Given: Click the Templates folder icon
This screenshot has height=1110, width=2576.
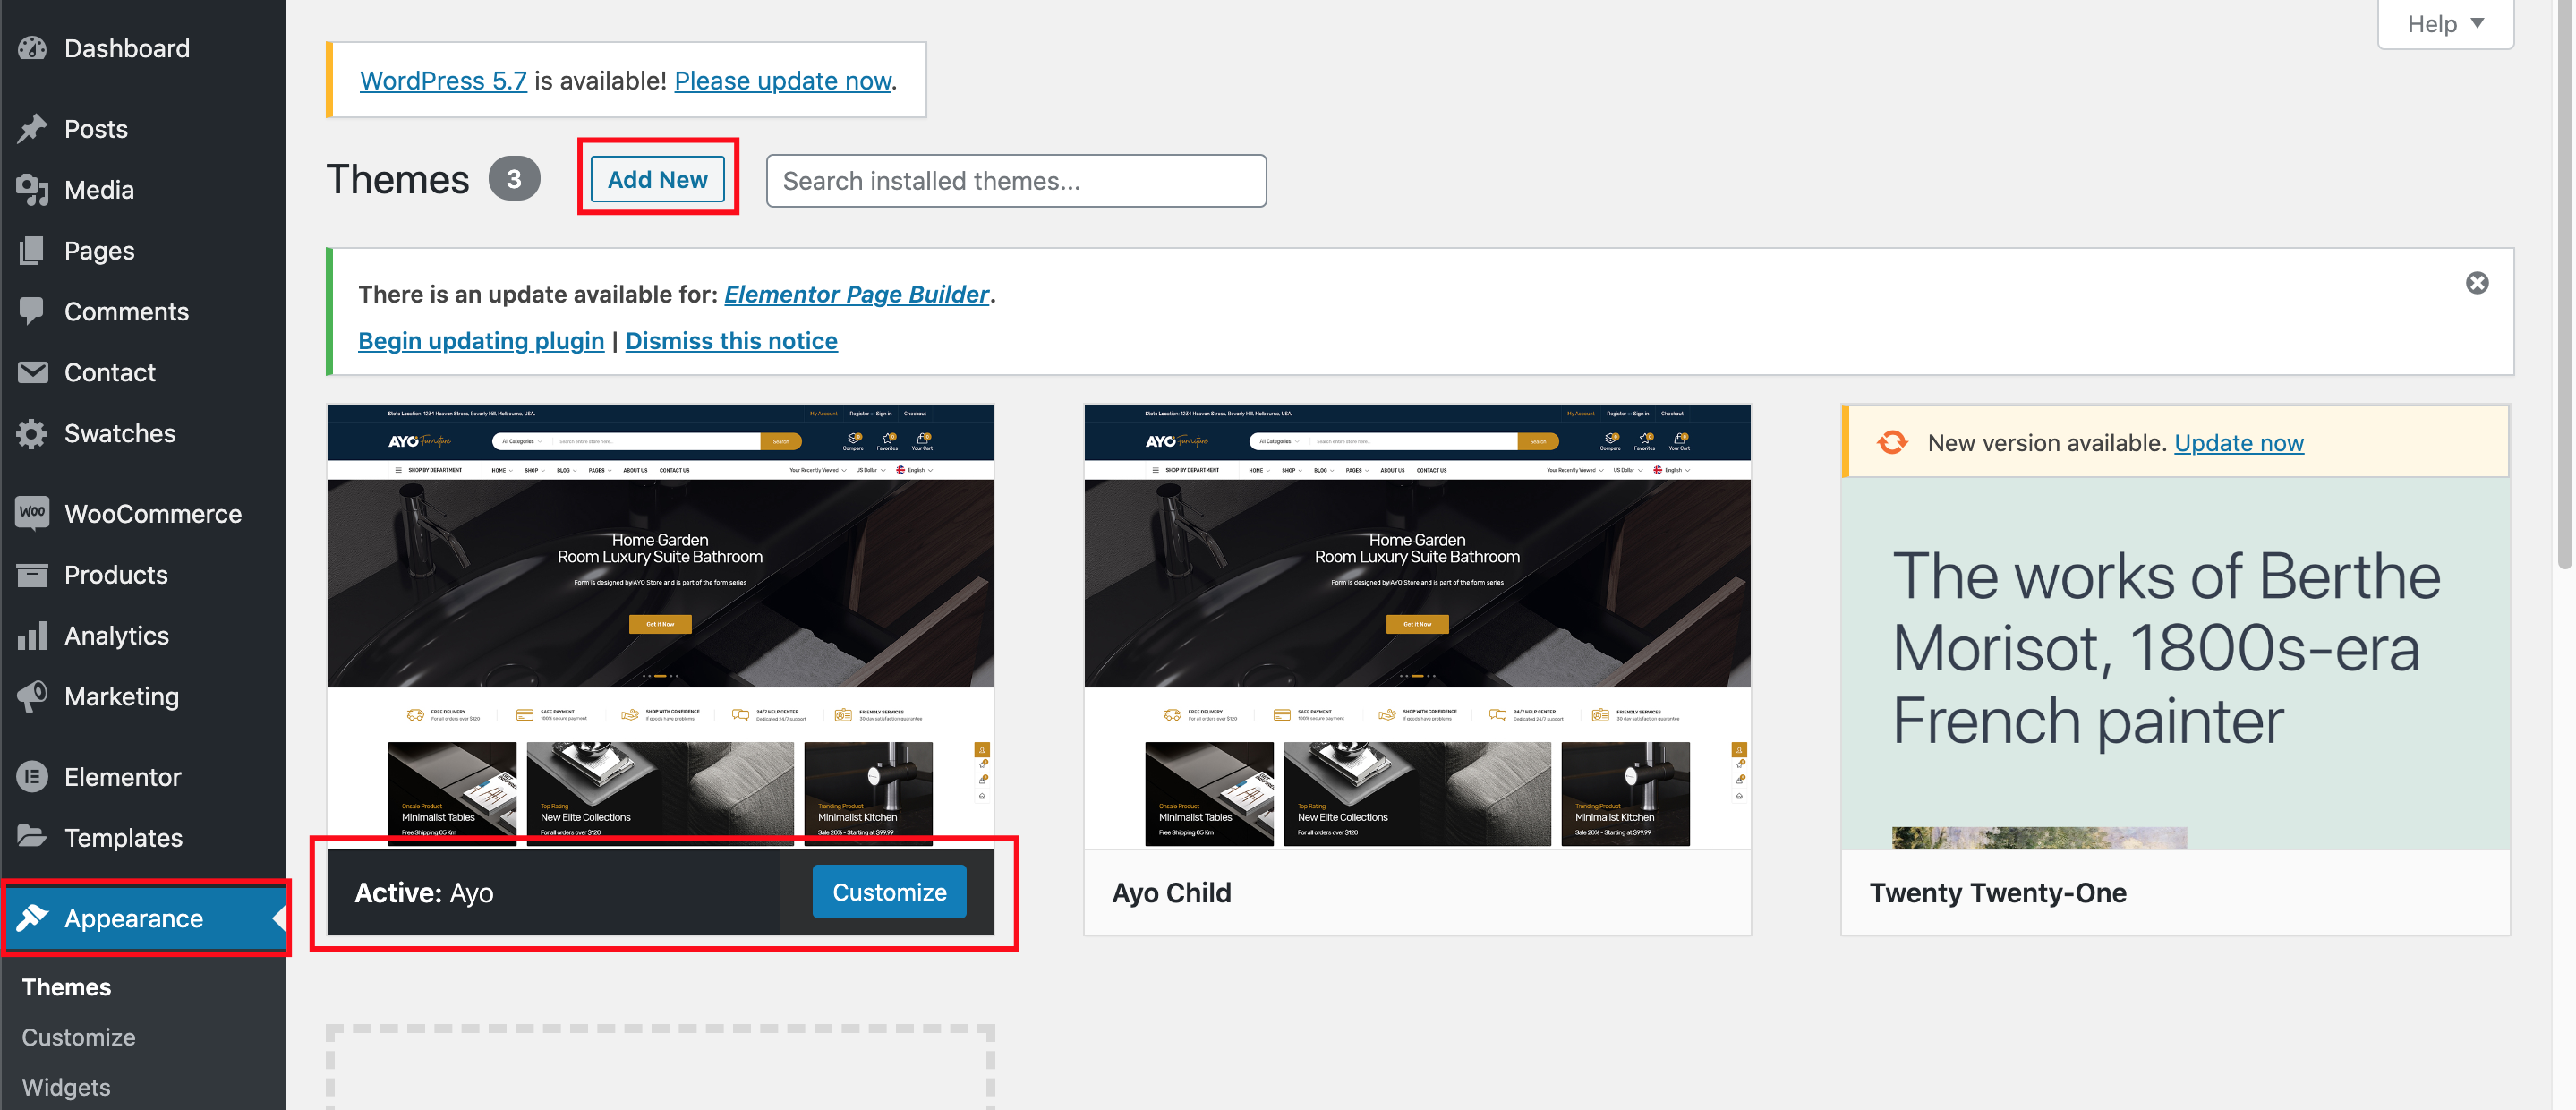Looking at the screenshot, I should (32, 838).
